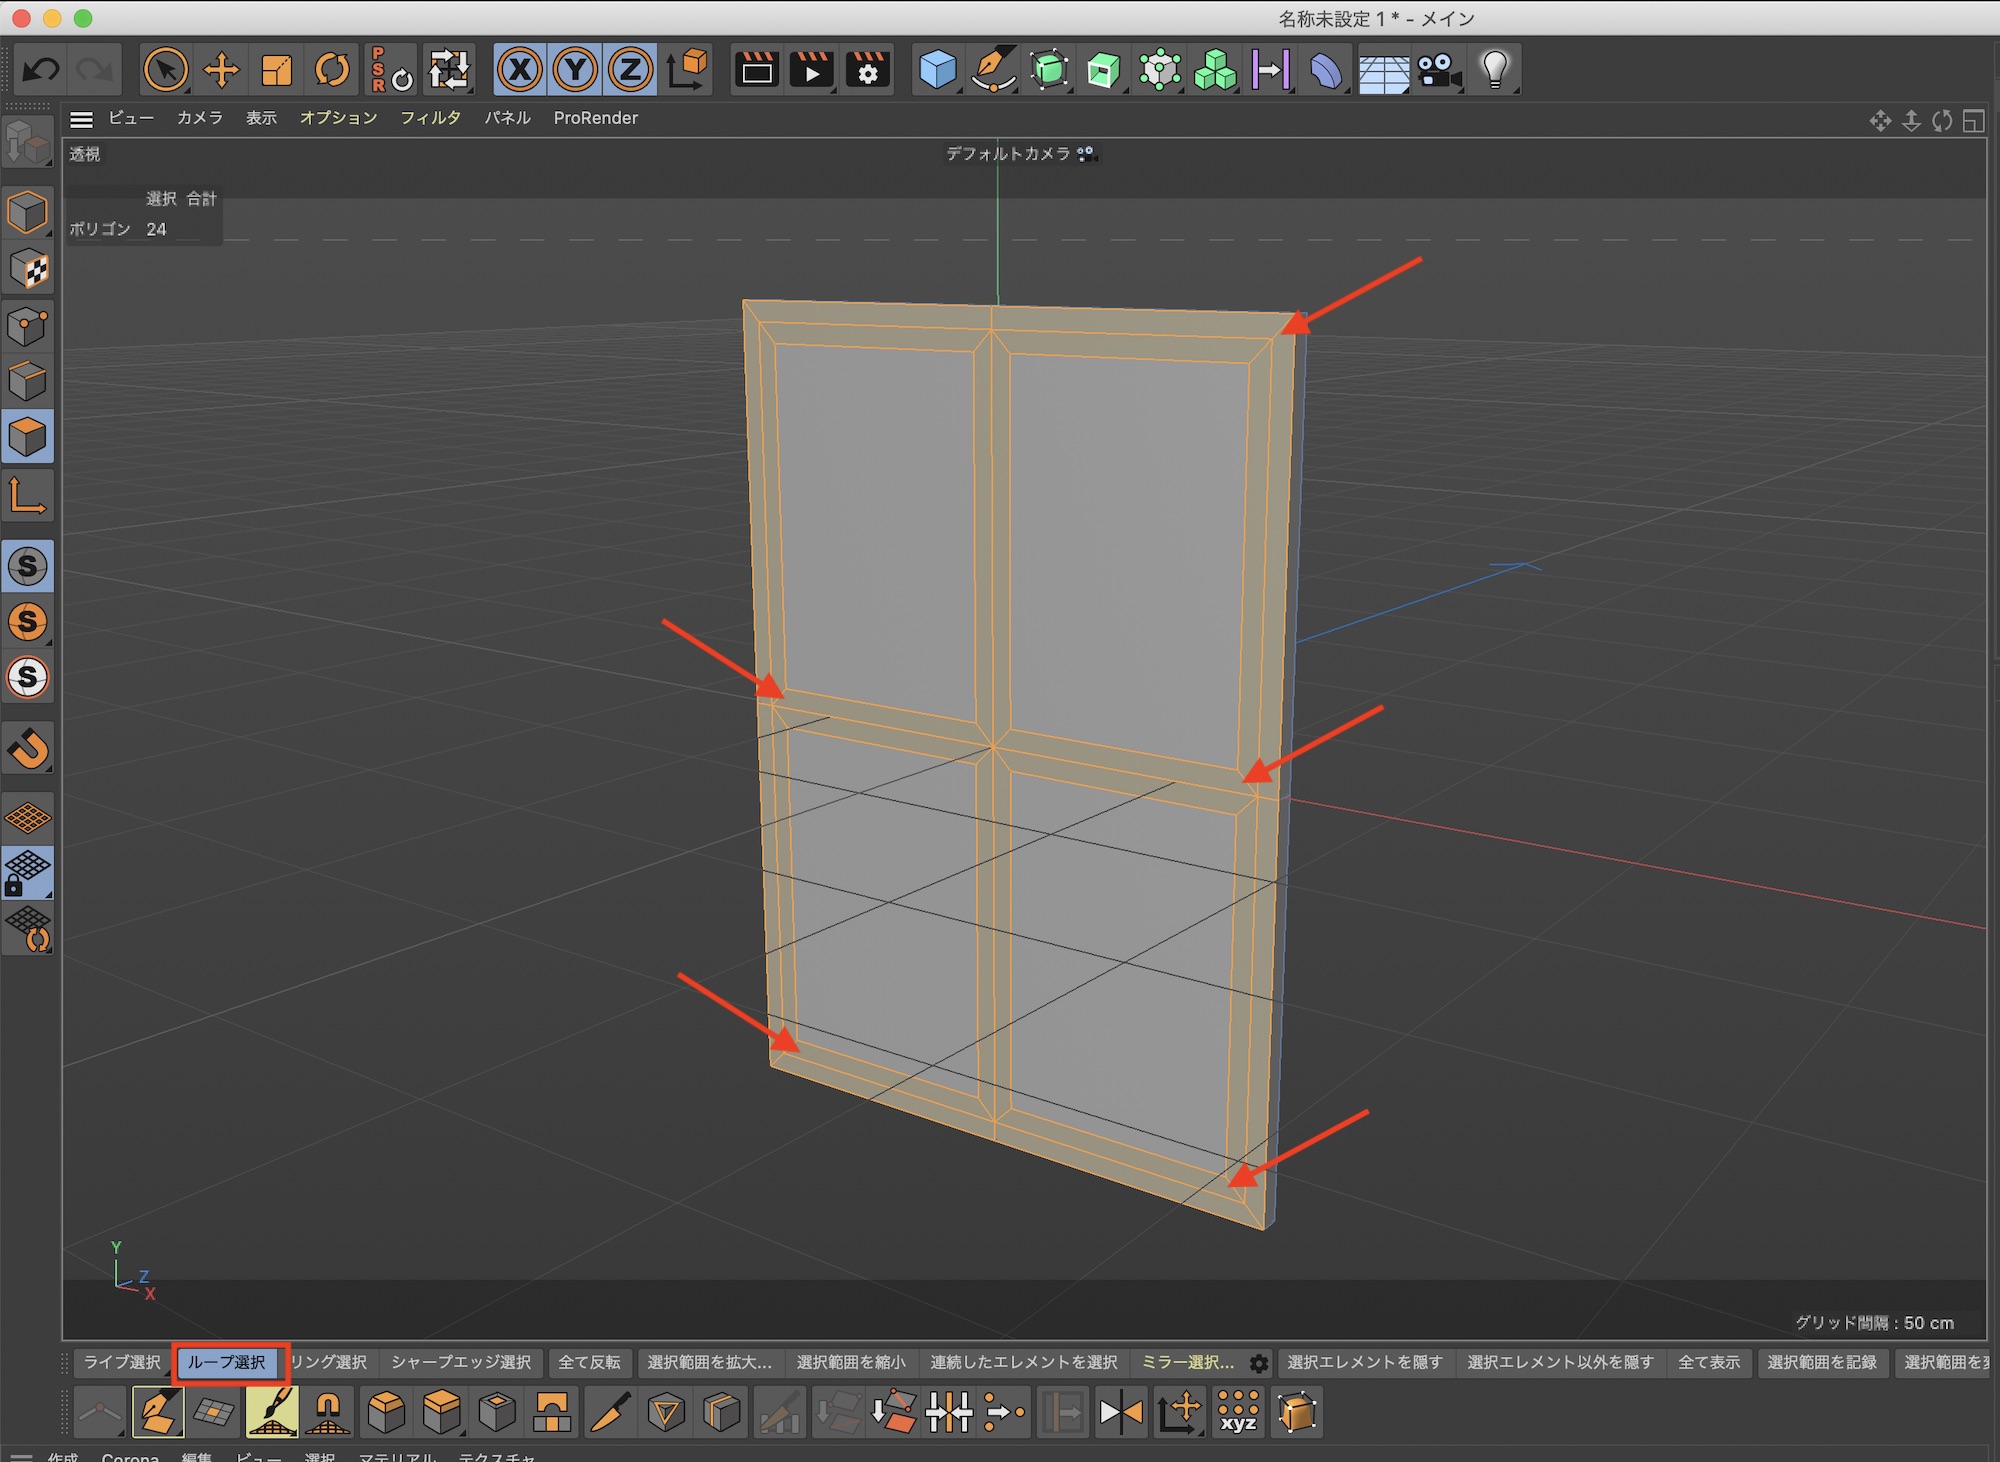Open the カメラ viewport menu
This screenshot has width=2000, height=1462.
coord(200,118)
